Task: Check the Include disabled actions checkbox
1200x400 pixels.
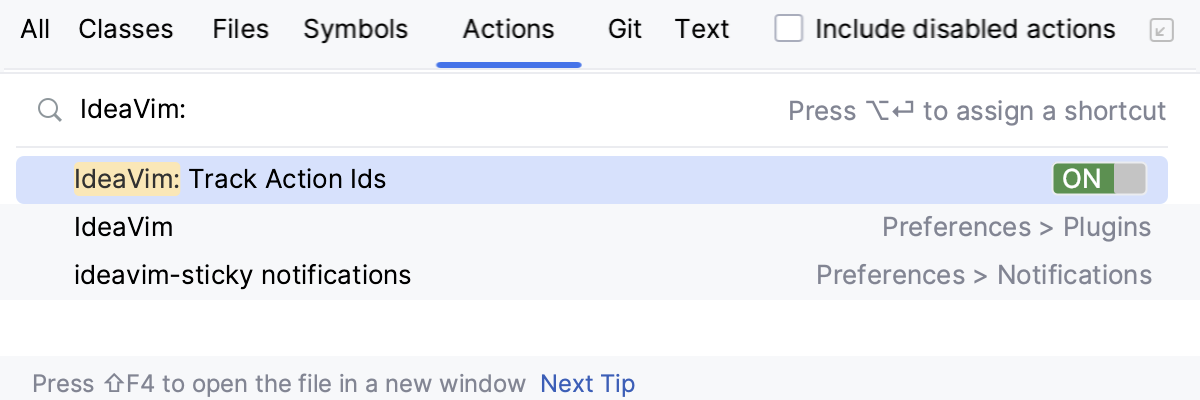Action: tap(790, 30)
